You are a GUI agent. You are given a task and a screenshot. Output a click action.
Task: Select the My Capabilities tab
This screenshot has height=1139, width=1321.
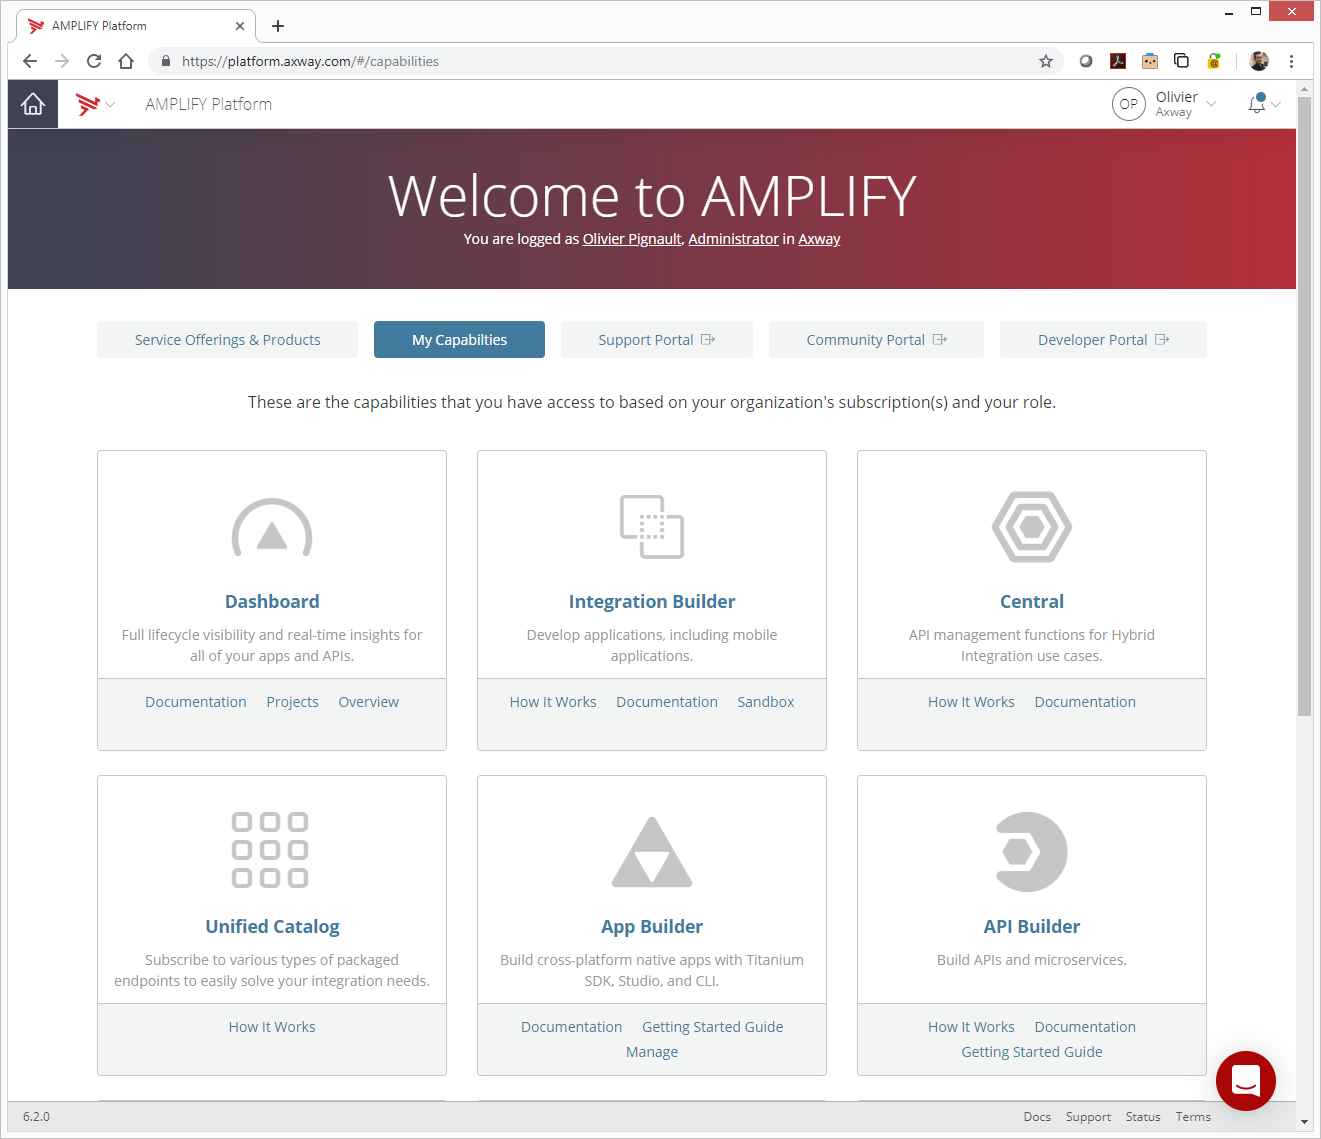(459, 340)
